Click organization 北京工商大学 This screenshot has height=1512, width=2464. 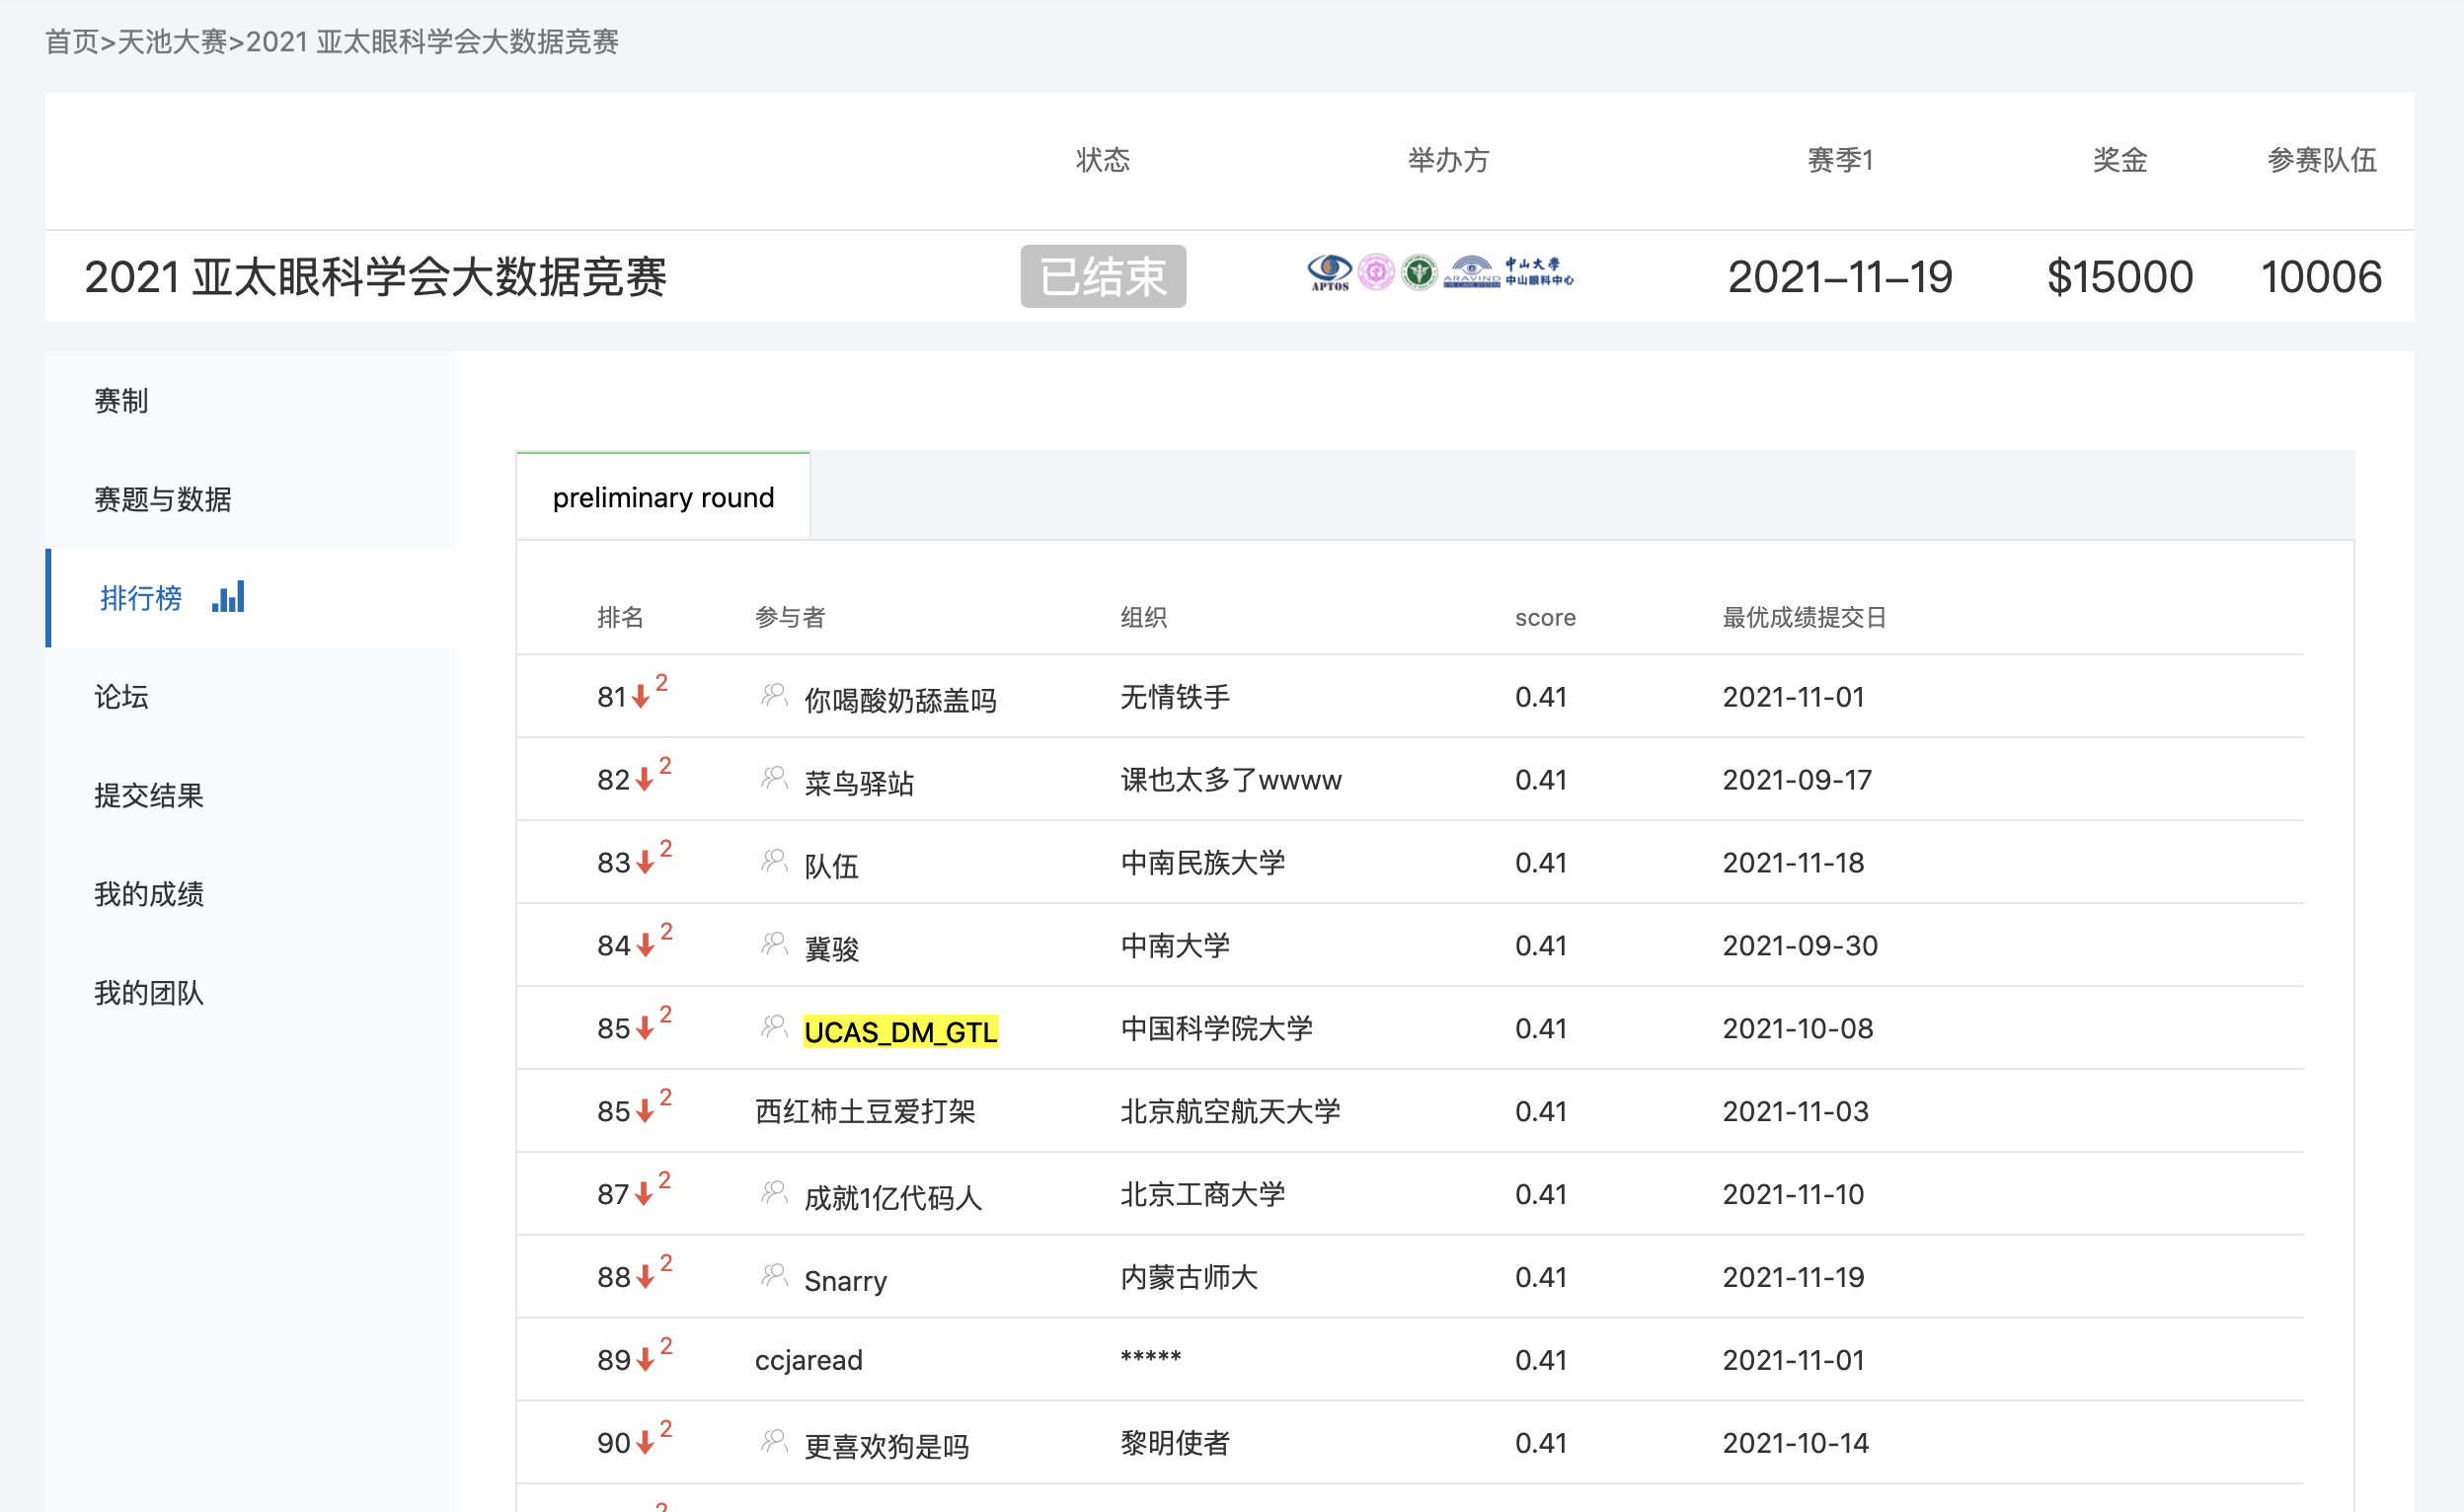(x=1202, y=1194)
